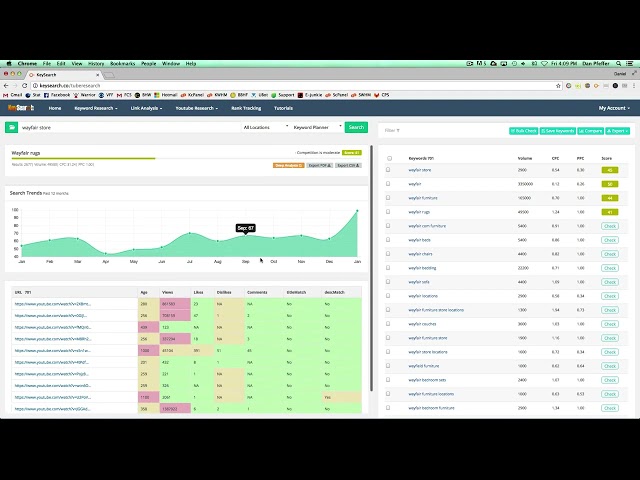Tick the checkbox for wayfair bedding keyword
This screenshot has height=480, width=640.
point(388,268)
